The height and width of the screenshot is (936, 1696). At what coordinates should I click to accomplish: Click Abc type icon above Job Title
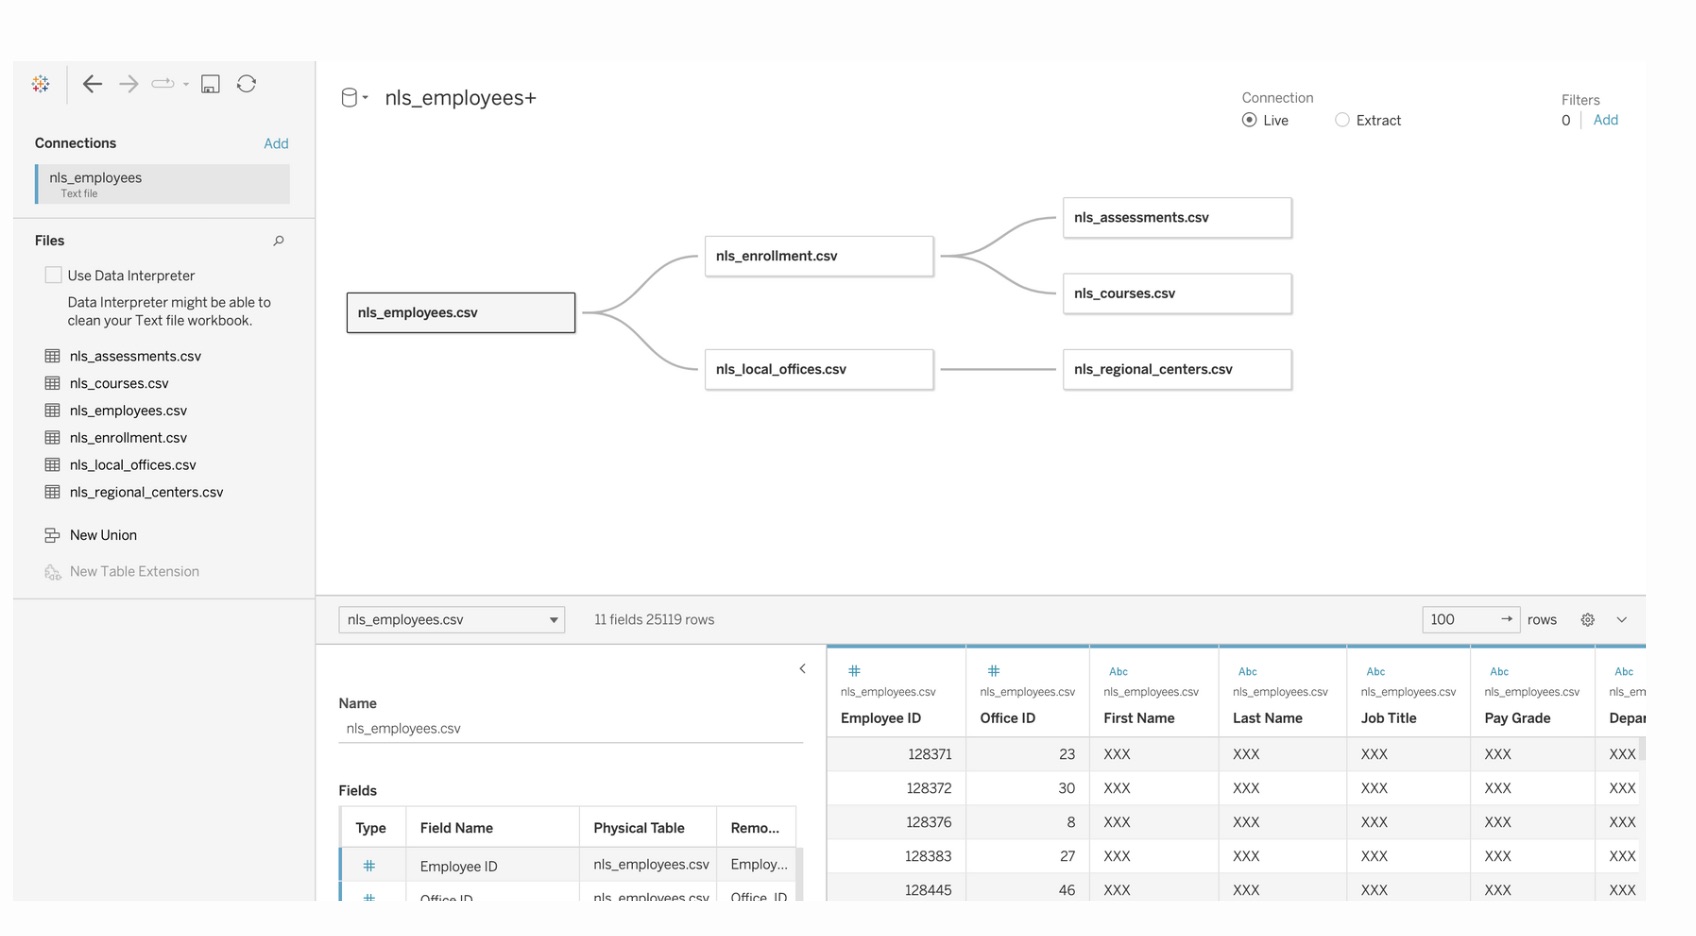1375,672
